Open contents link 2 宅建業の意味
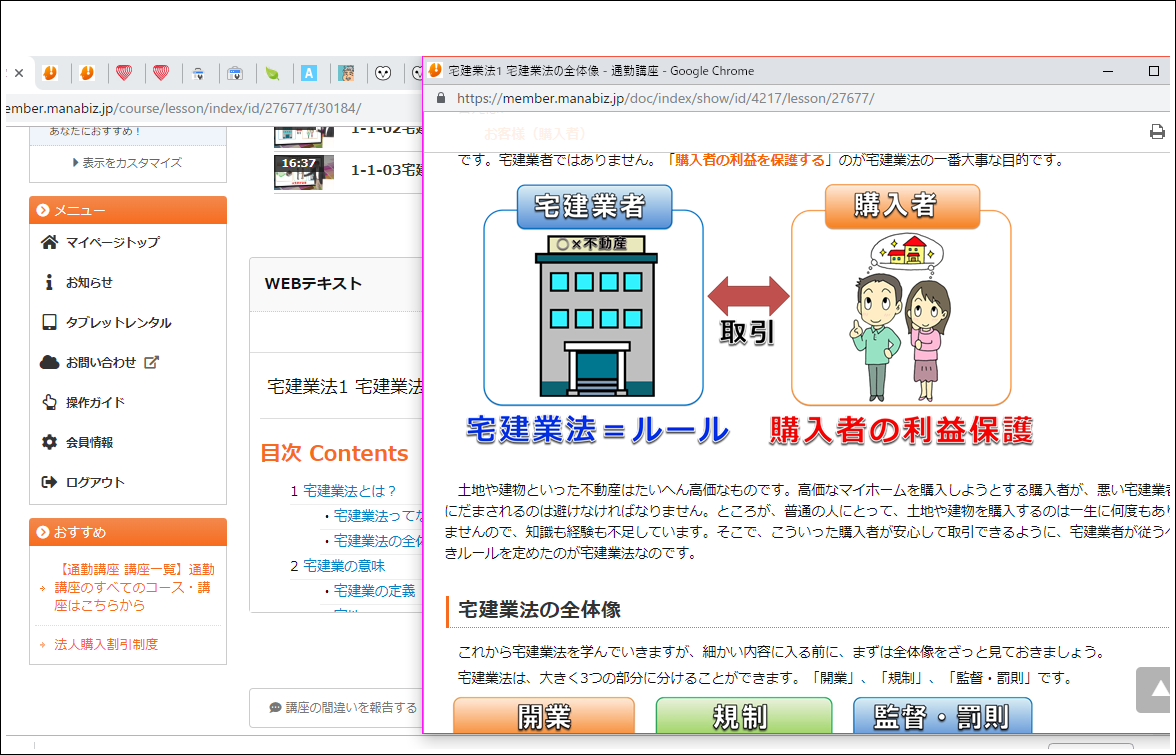 (344, 566)
